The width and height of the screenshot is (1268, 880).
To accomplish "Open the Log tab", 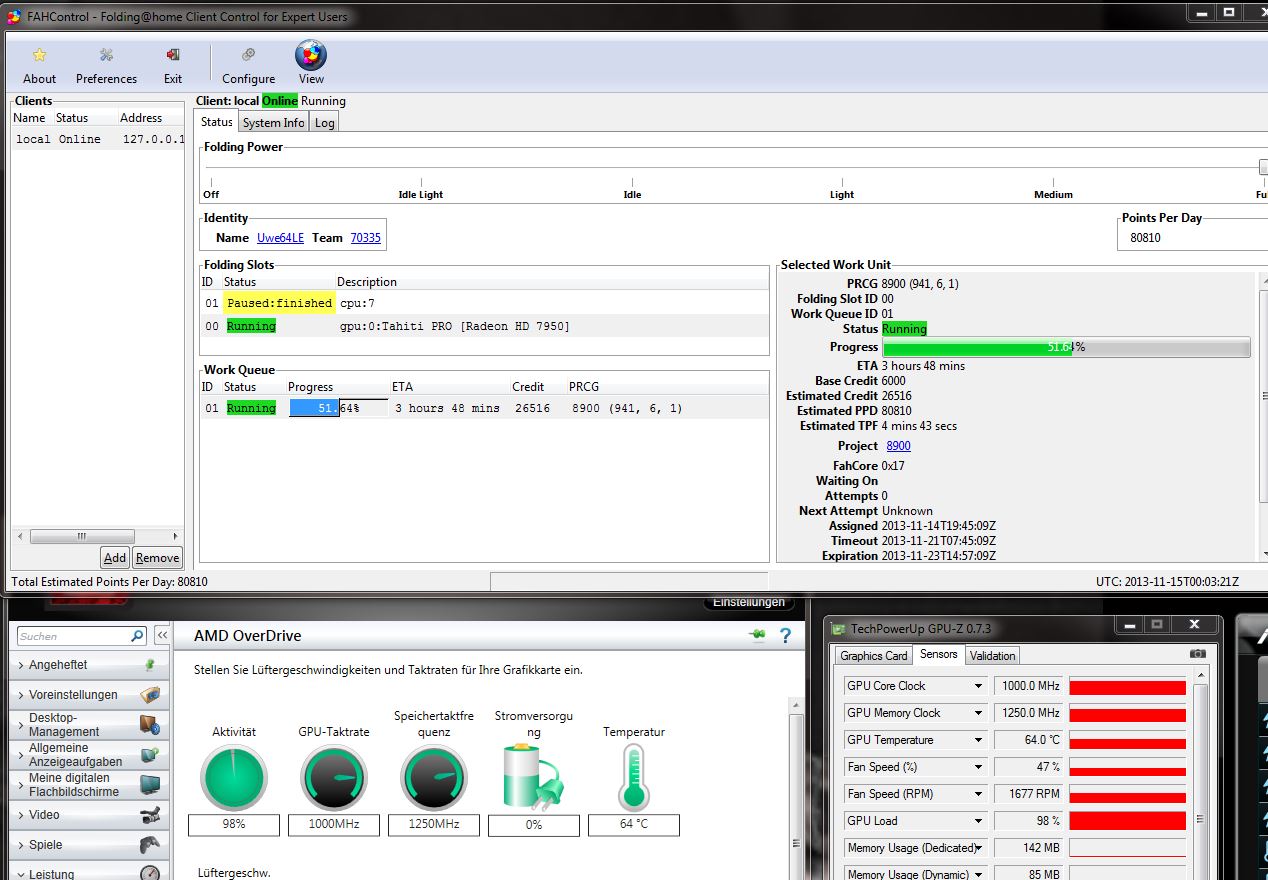I will tap(324, 123).
